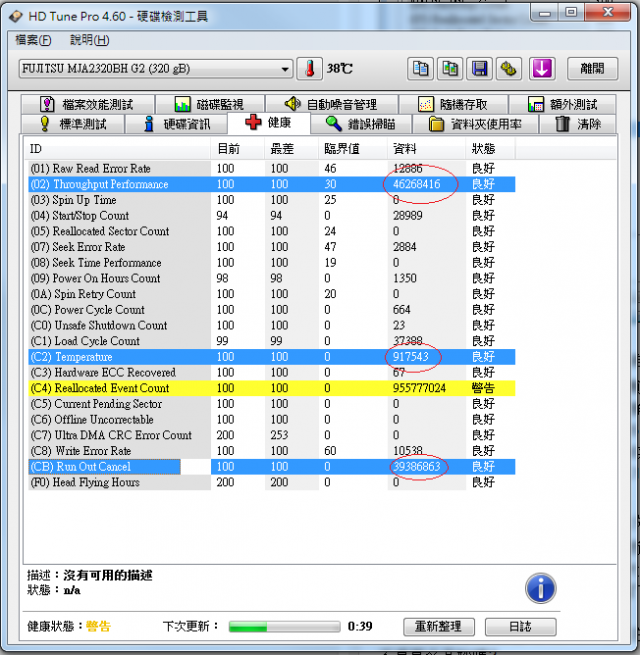Click the 資料 column header

(427, 149)
